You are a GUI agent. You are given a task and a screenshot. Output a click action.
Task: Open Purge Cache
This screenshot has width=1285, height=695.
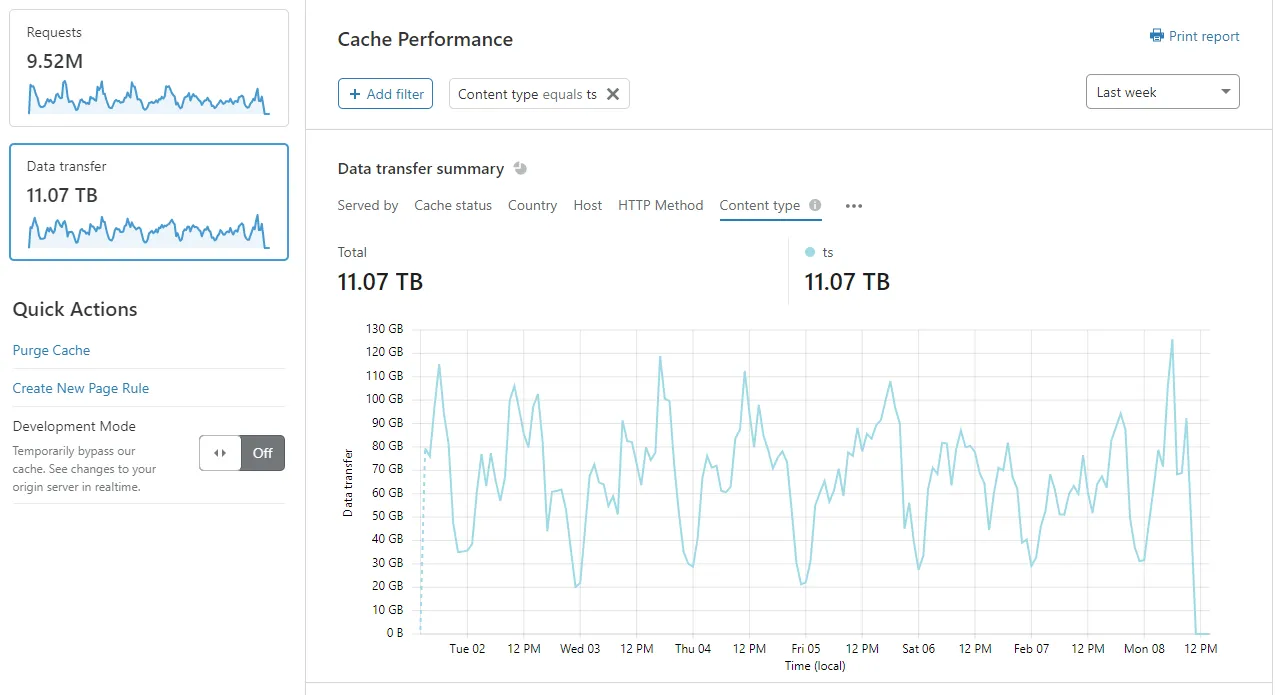51,350
